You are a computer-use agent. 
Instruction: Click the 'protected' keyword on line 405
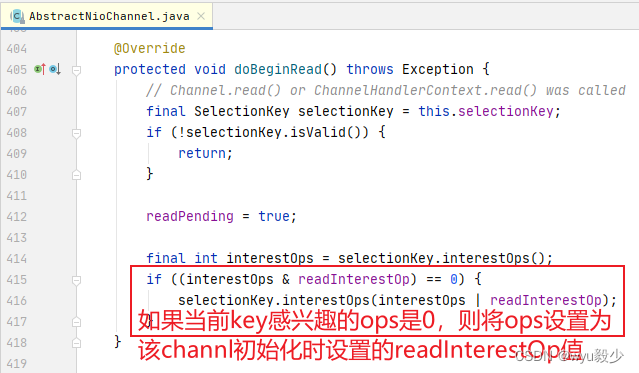click(x=150, y=69)
